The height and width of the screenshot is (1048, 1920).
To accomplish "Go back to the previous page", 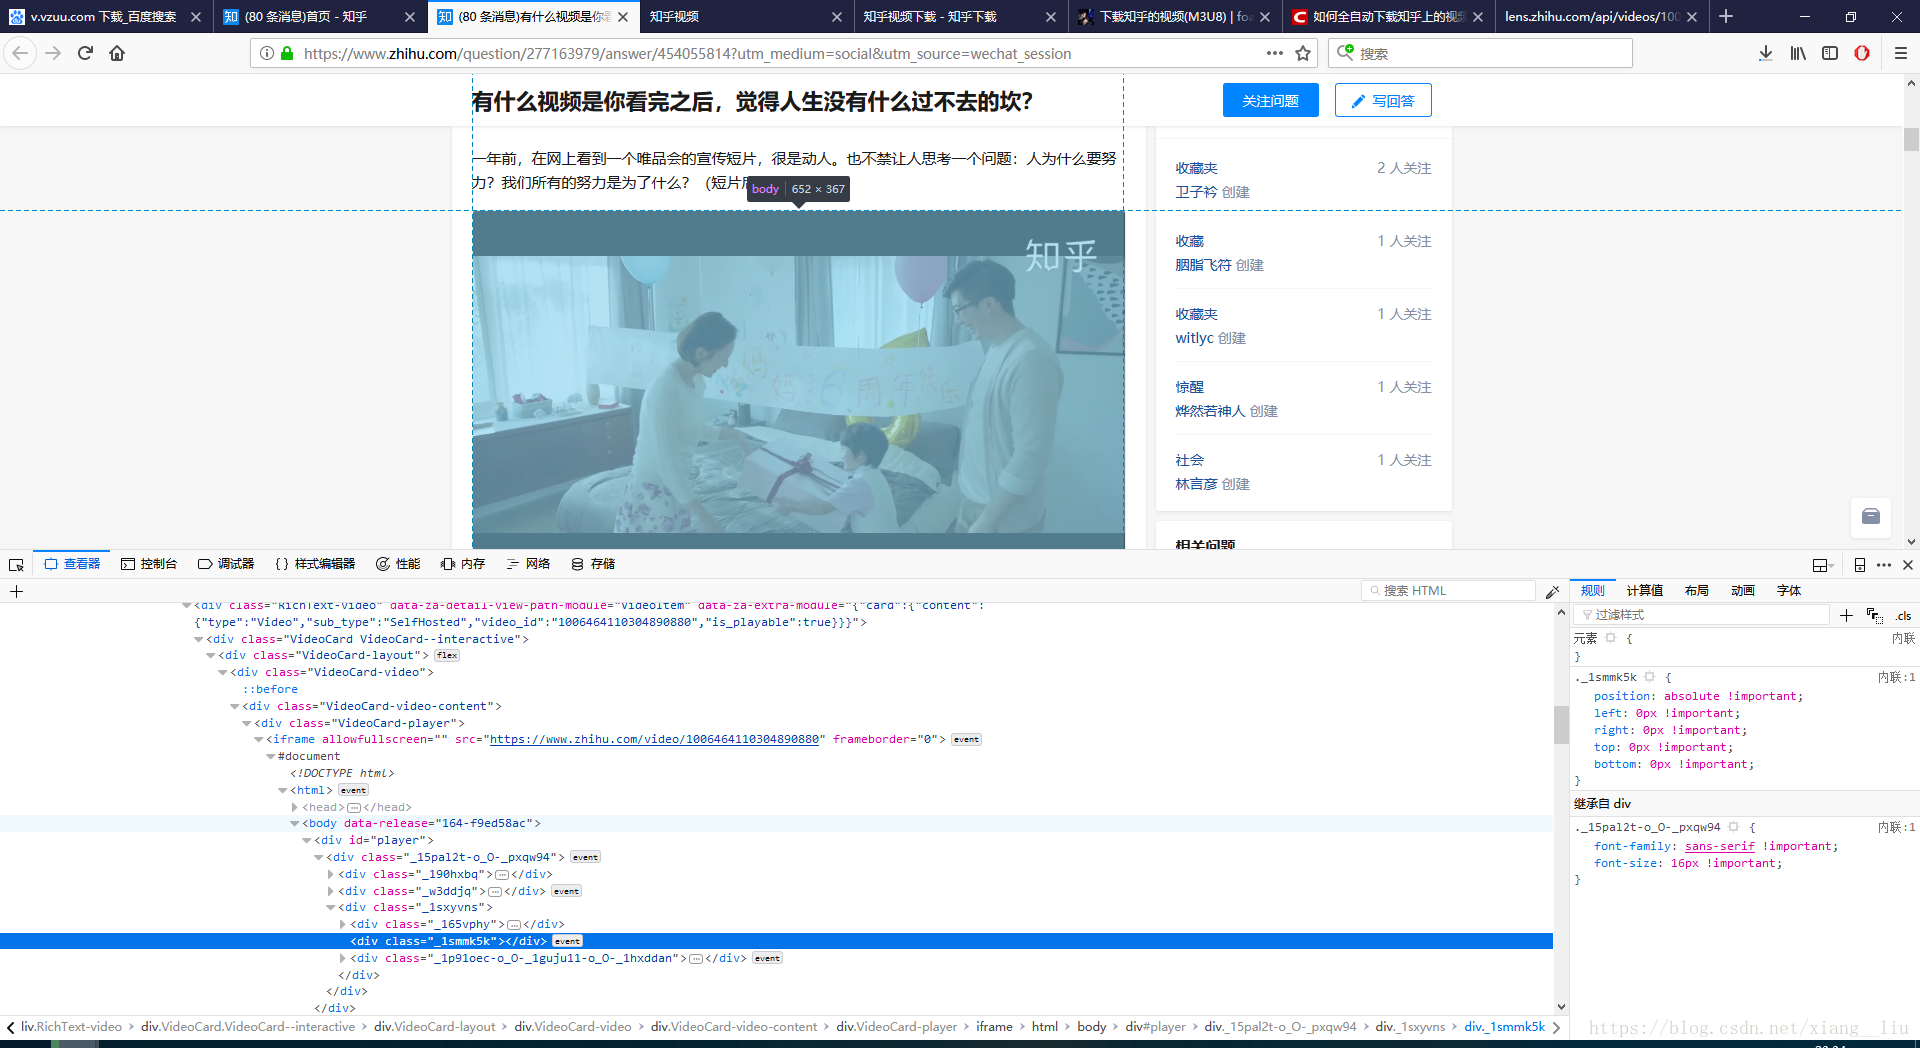I will click(20, 53).
